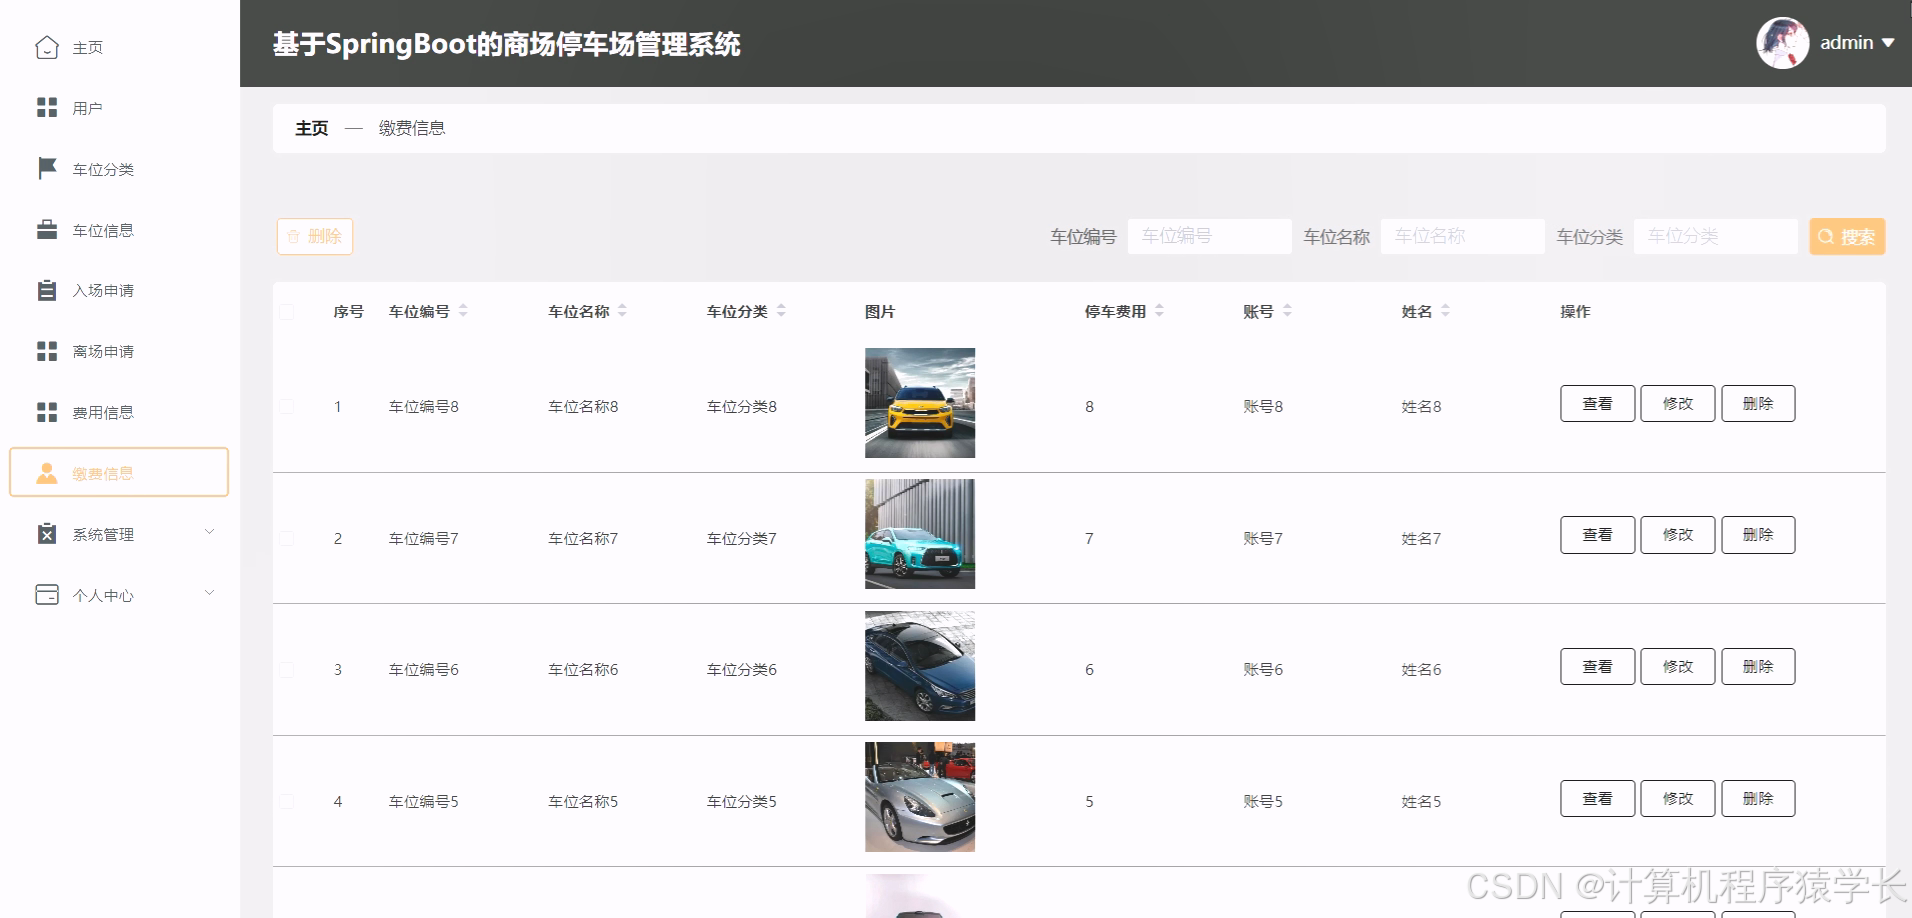
Task: Focus the 车位分类 search field
Action: [1715, 236]
